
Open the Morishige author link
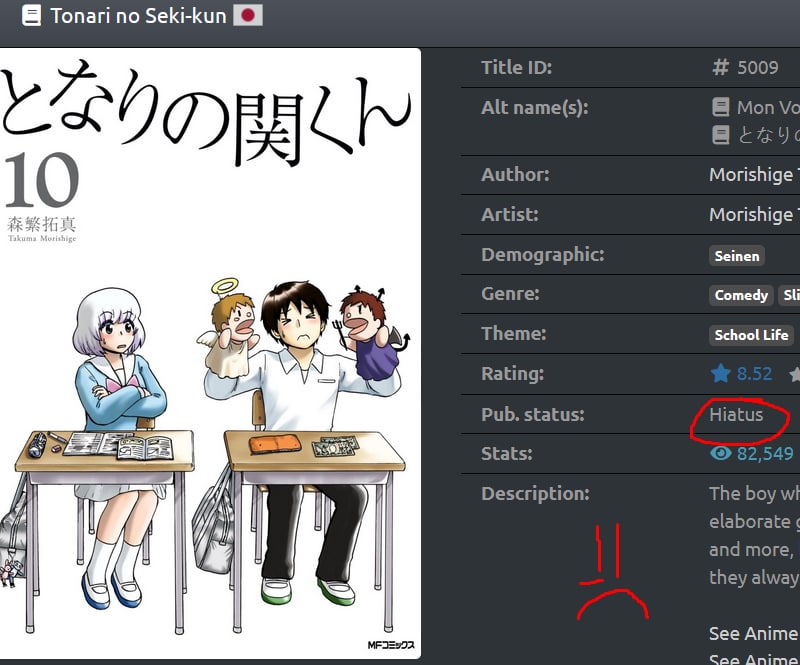point(754,175)
